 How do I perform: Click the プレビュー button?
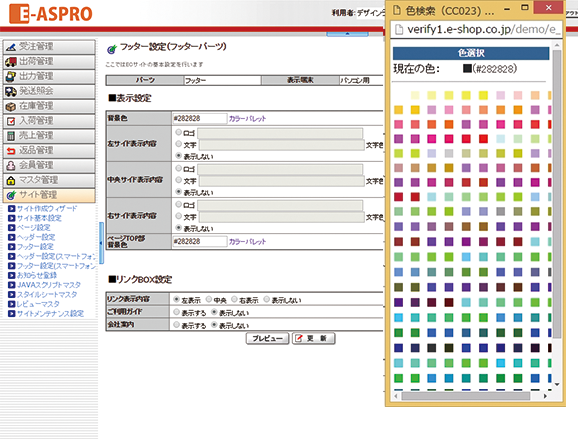point(268,338)
